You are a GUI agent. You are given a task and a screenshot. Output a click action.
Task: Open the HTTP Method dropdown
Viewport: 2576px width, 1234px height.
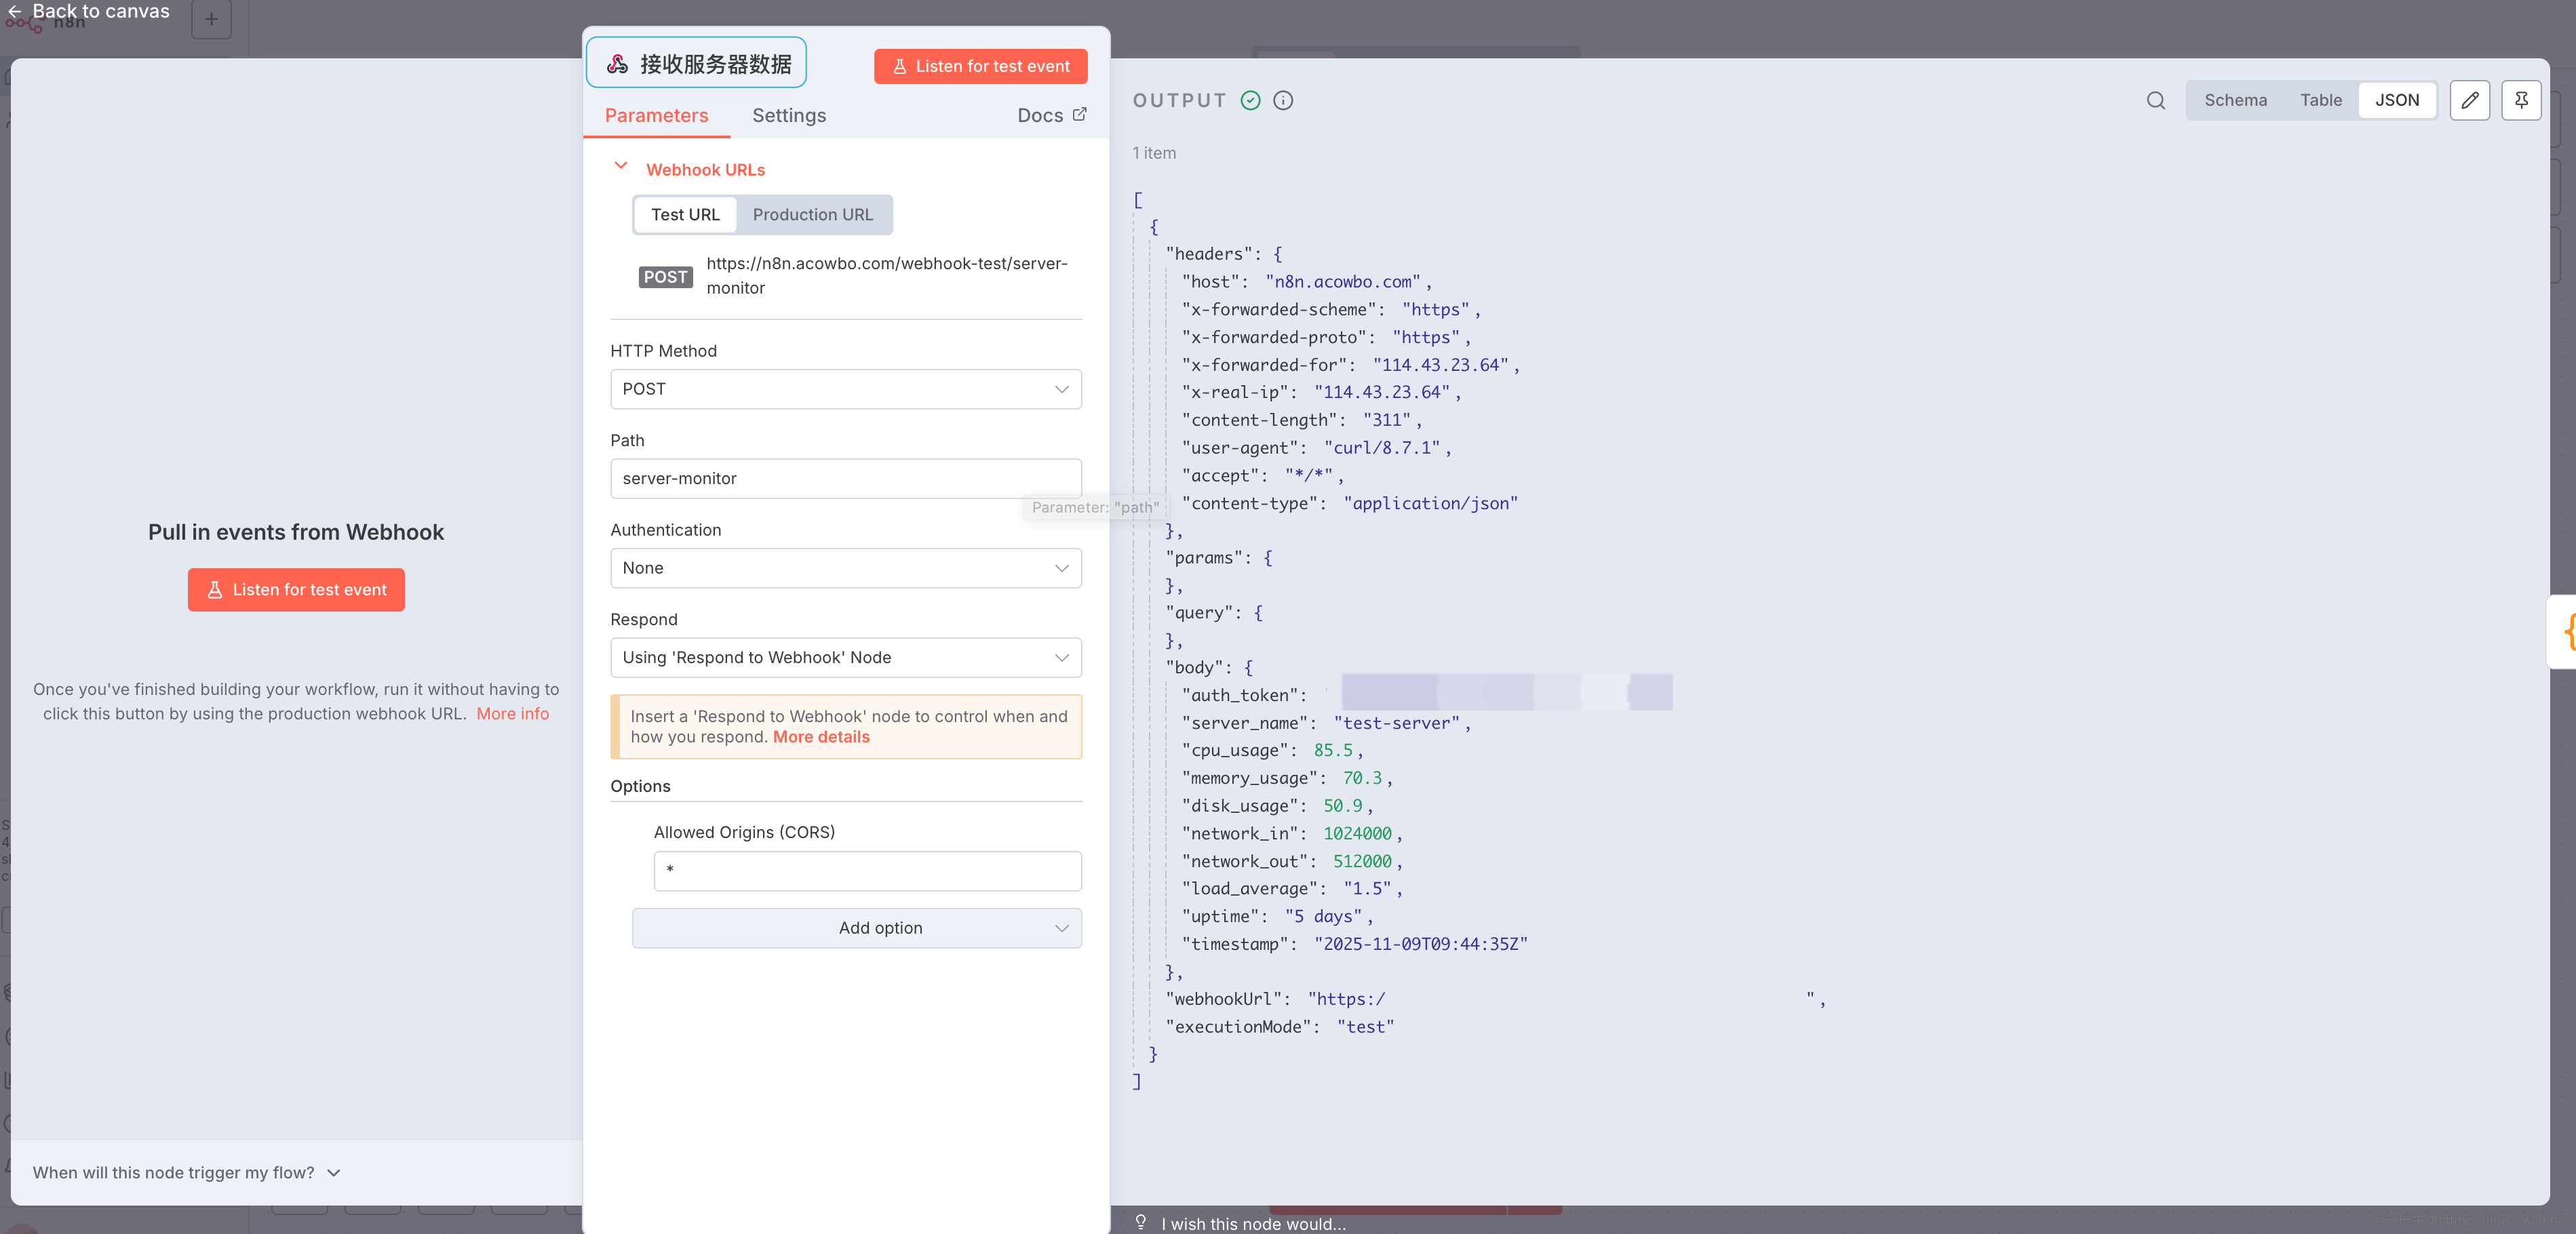point(845,389)
